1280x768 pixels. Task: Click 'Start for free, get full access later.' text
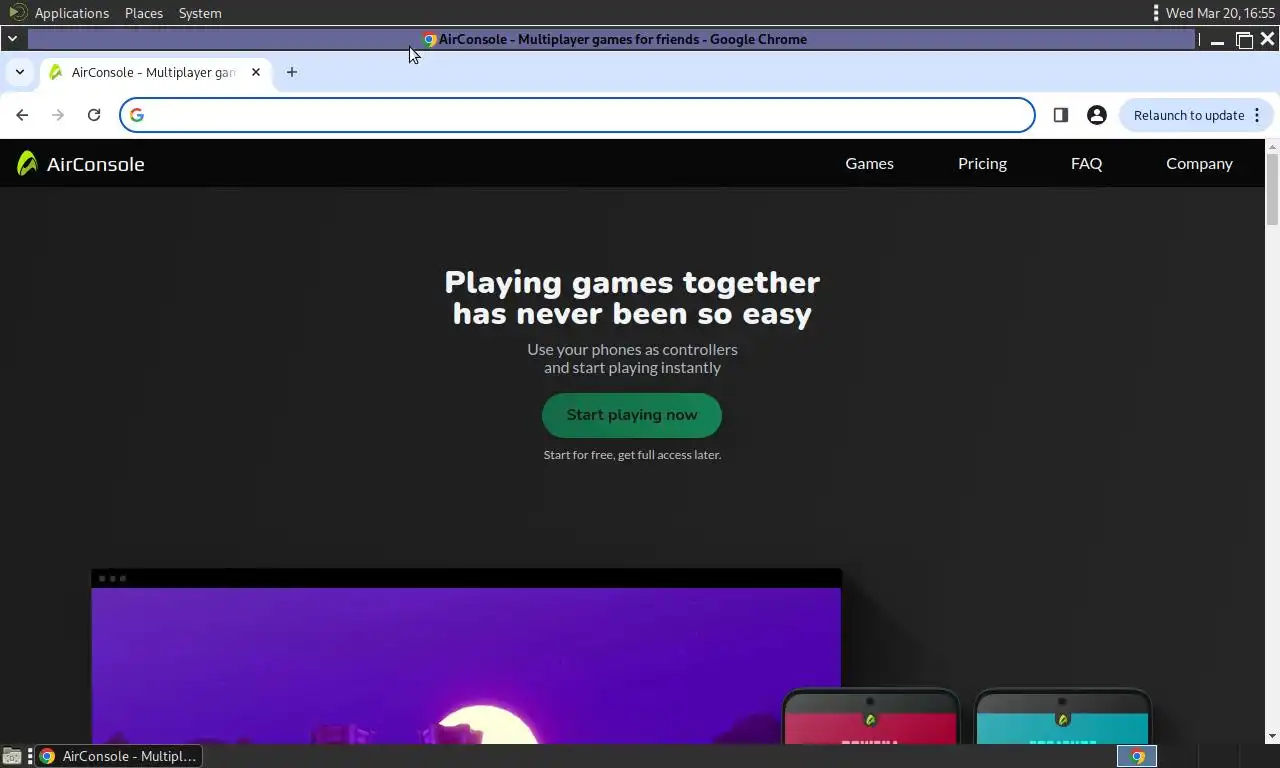coord(632,455)
